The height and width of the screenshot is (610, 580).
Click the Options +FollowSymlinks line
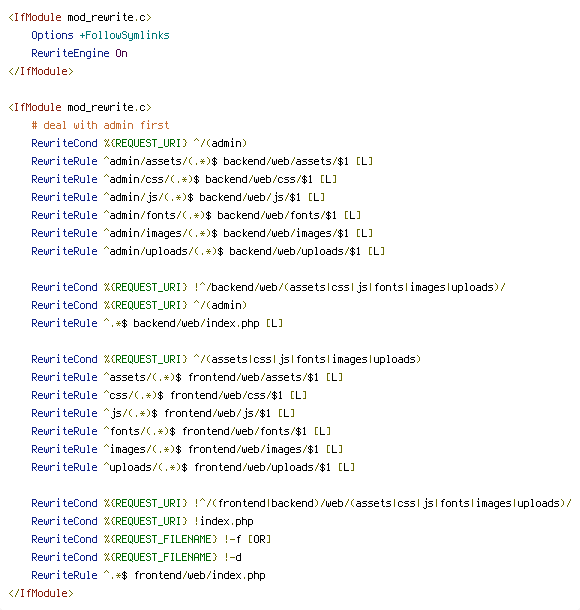coord(100,35)
